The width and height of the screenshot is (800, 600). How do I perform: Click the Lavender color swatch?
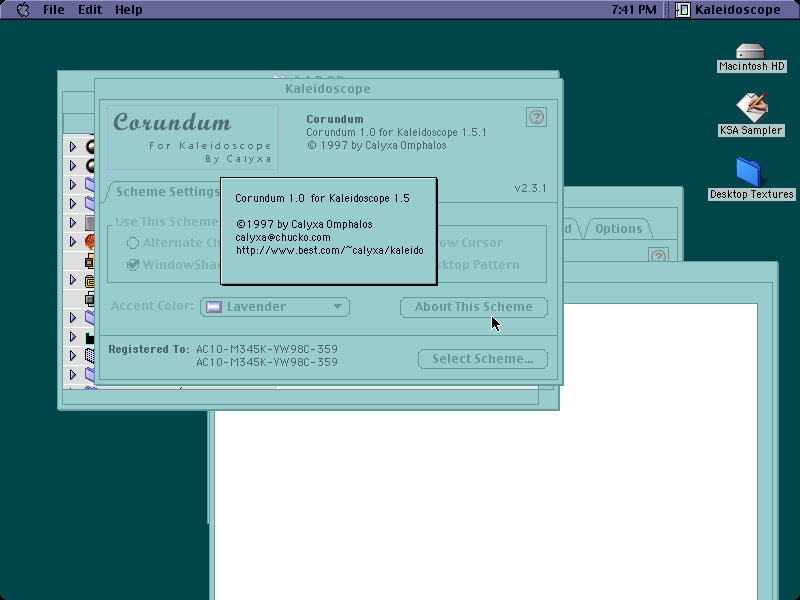click(x=214, y=307)
